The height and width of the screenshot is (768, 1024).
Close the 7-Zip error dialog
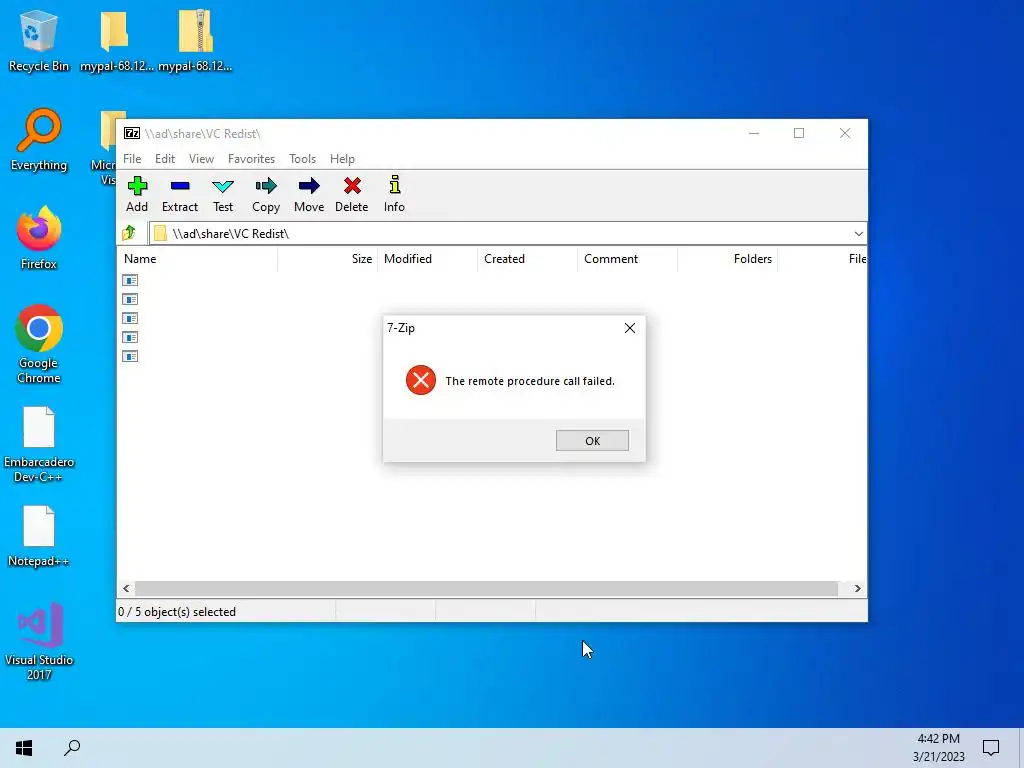pyautogui.click(x=630, y=328)
